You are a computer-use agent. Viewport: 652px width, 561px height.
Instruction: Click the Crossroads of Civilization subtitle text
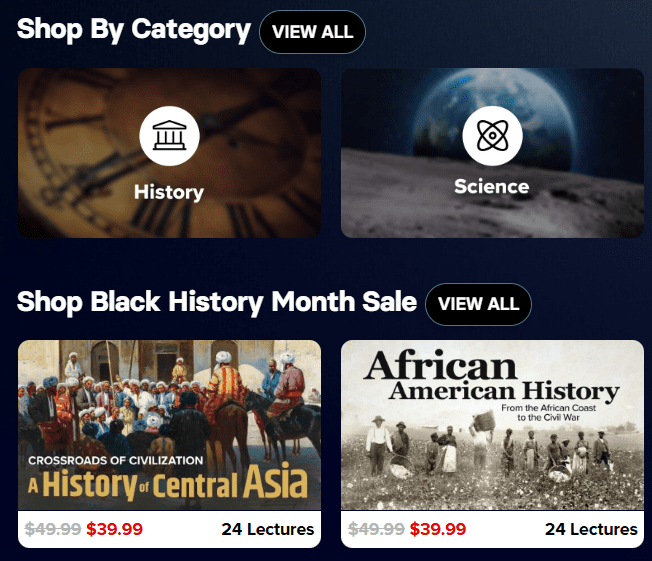(116, 461)
